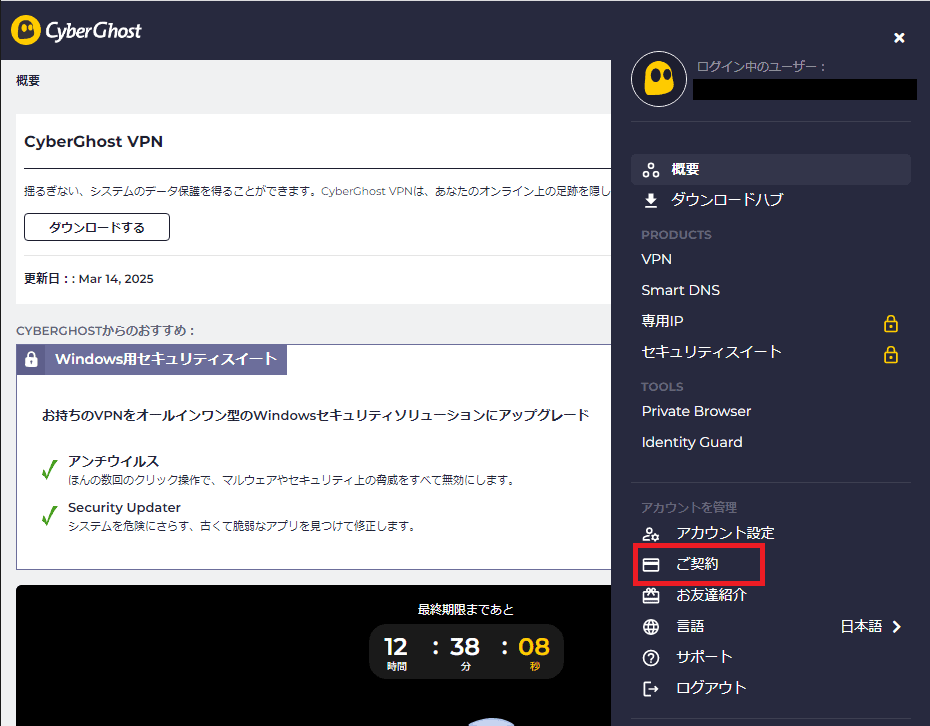Click the question mark icon for サポート

click(x=651, y=658)
